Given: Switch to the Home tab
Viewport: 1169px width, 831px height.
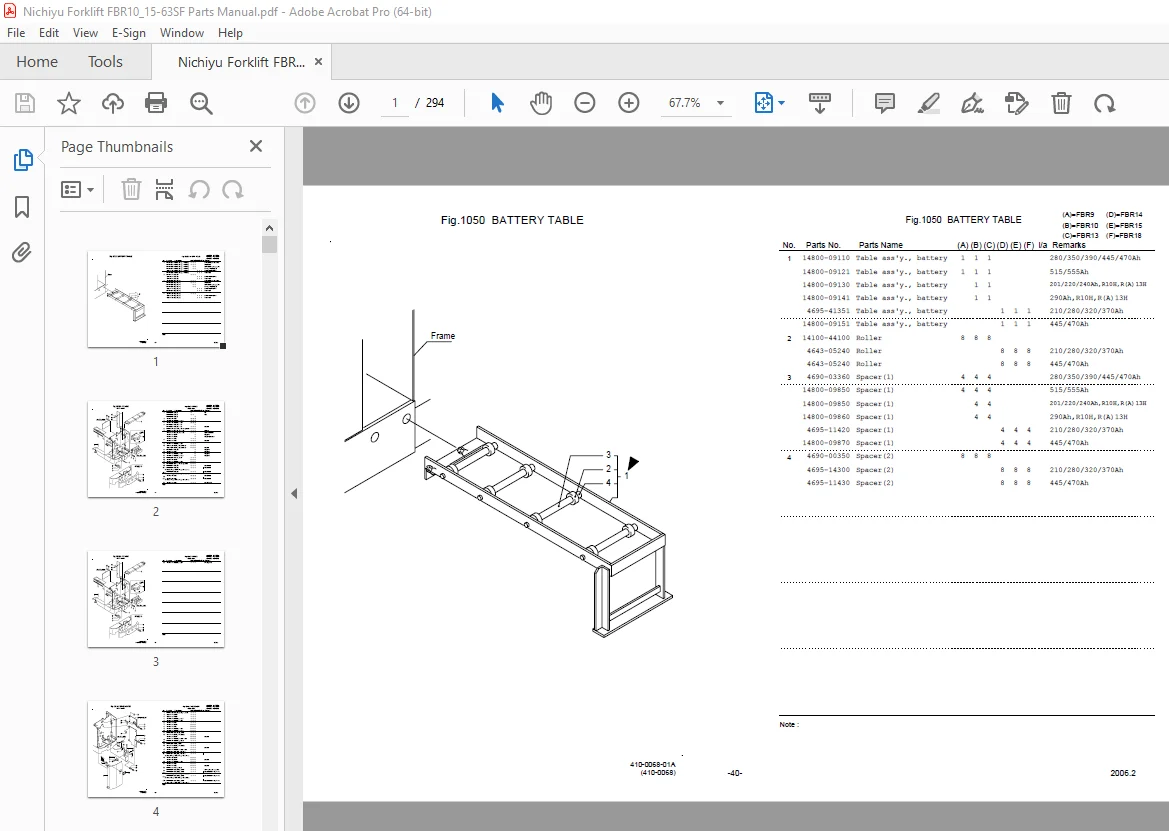Looking at the screenshot, I should [37, 62].
